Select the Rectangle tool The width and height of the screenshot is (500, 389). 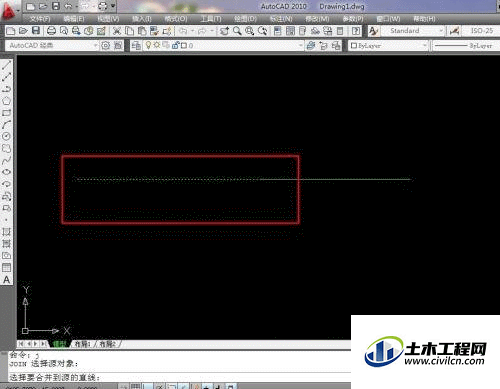[7, 113]
